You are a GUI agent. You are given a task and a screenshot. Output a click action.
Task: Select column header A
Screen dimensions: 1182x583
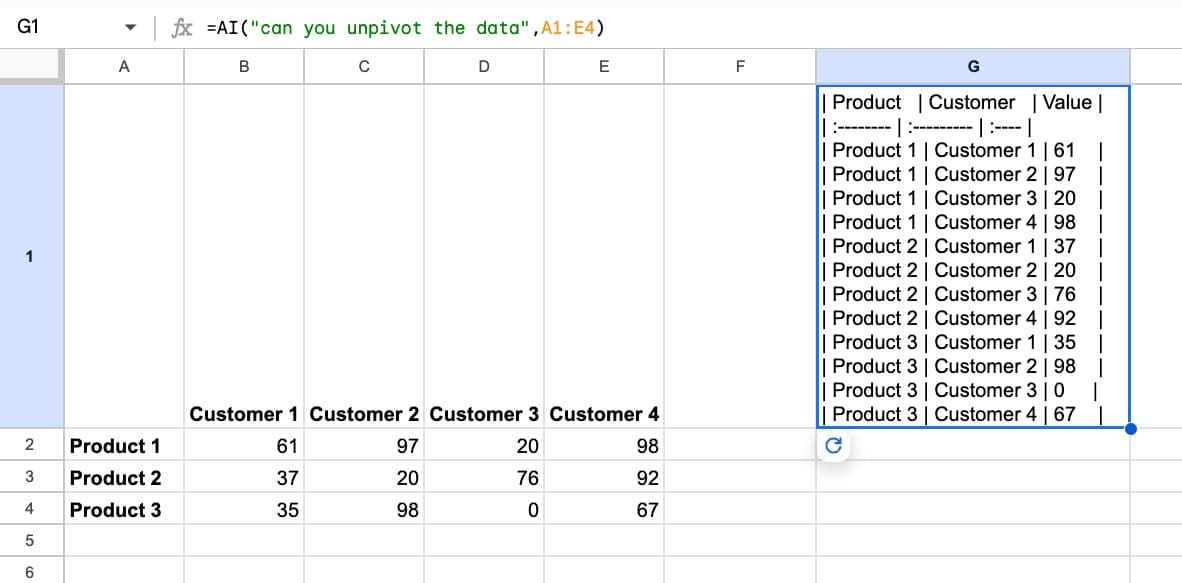pyautogui.click(x=124, y=66)
